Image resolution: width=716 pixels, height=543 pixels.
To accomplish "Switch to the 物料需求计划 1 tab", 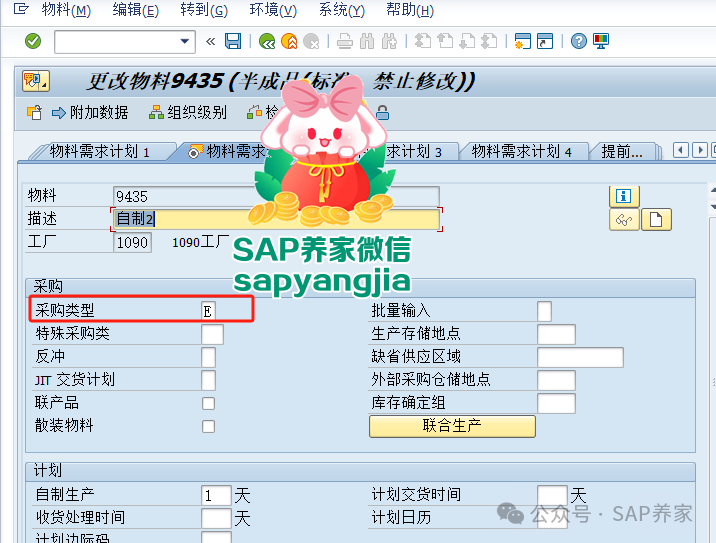I will (x=100, y=152).
